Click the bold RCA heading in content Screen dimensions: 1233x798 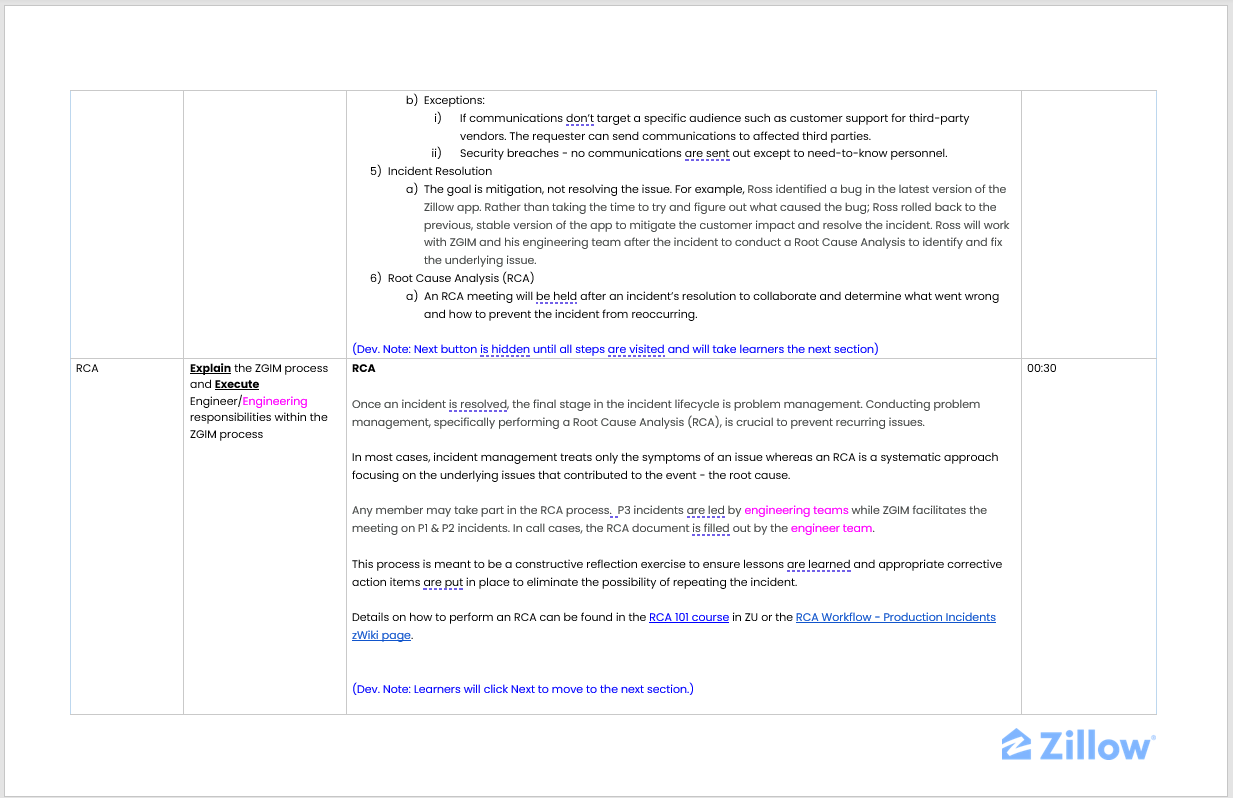[x=364, y=368]
